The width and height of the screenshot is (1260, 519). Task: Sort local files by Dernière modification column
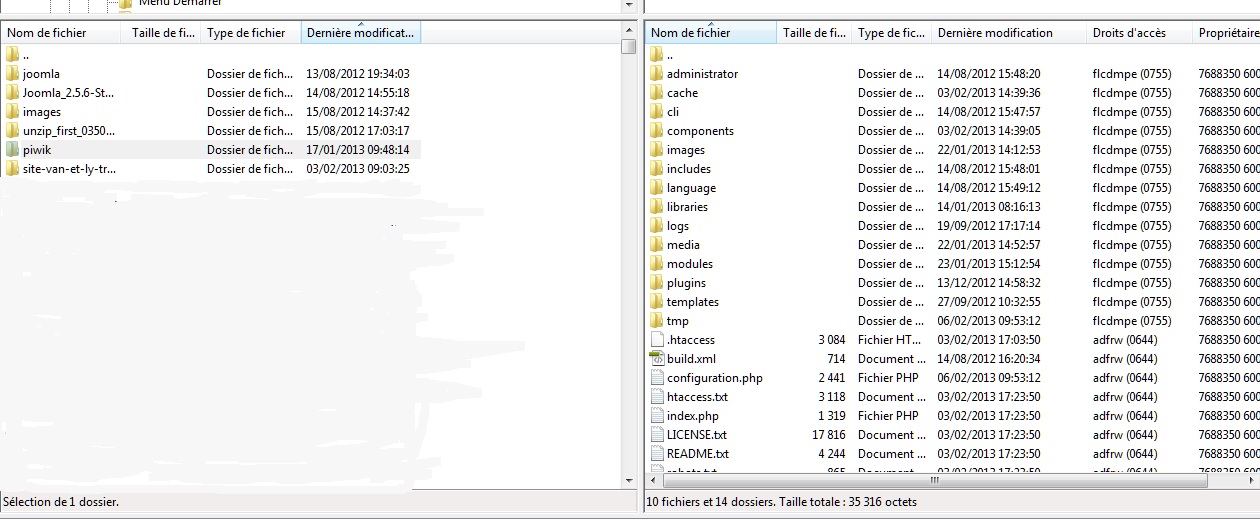(360, 33)
